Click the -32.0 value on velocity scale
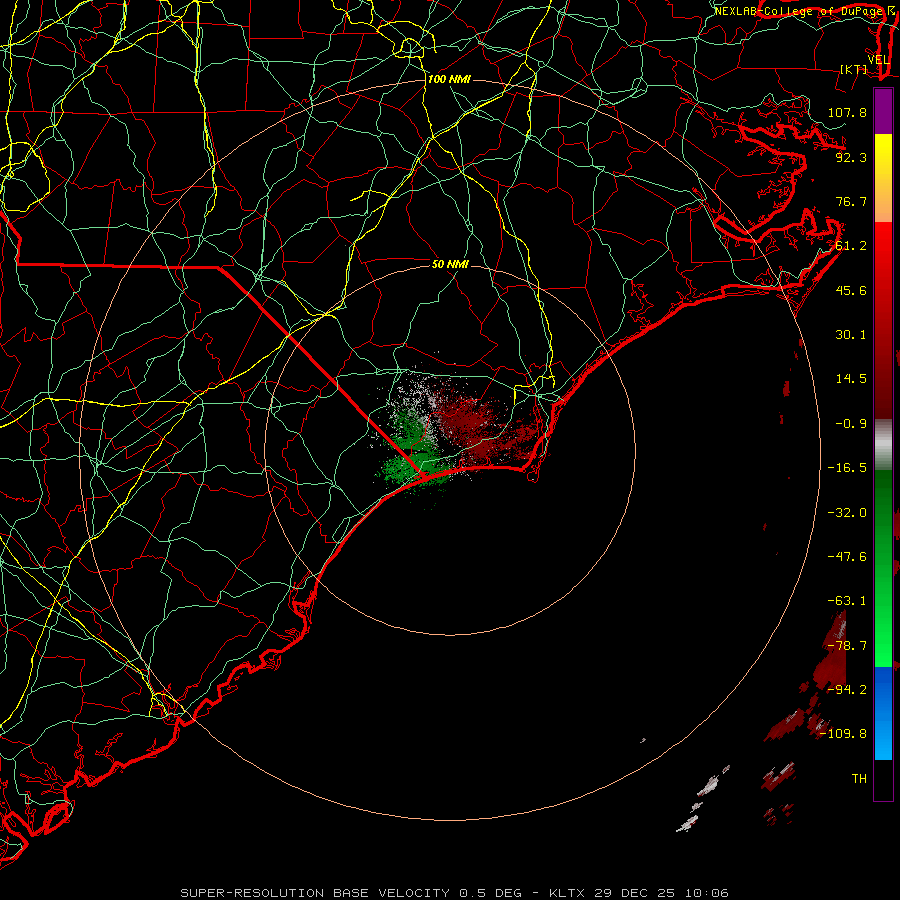 [847, 513]
